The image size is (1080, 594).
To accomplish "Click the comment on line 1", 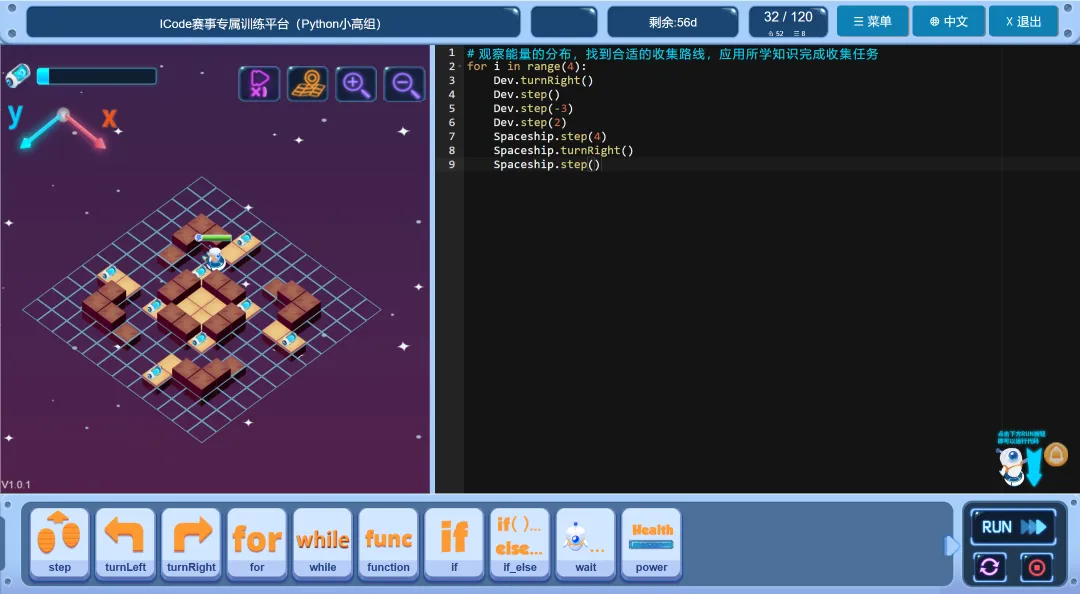I will point(672,54).
